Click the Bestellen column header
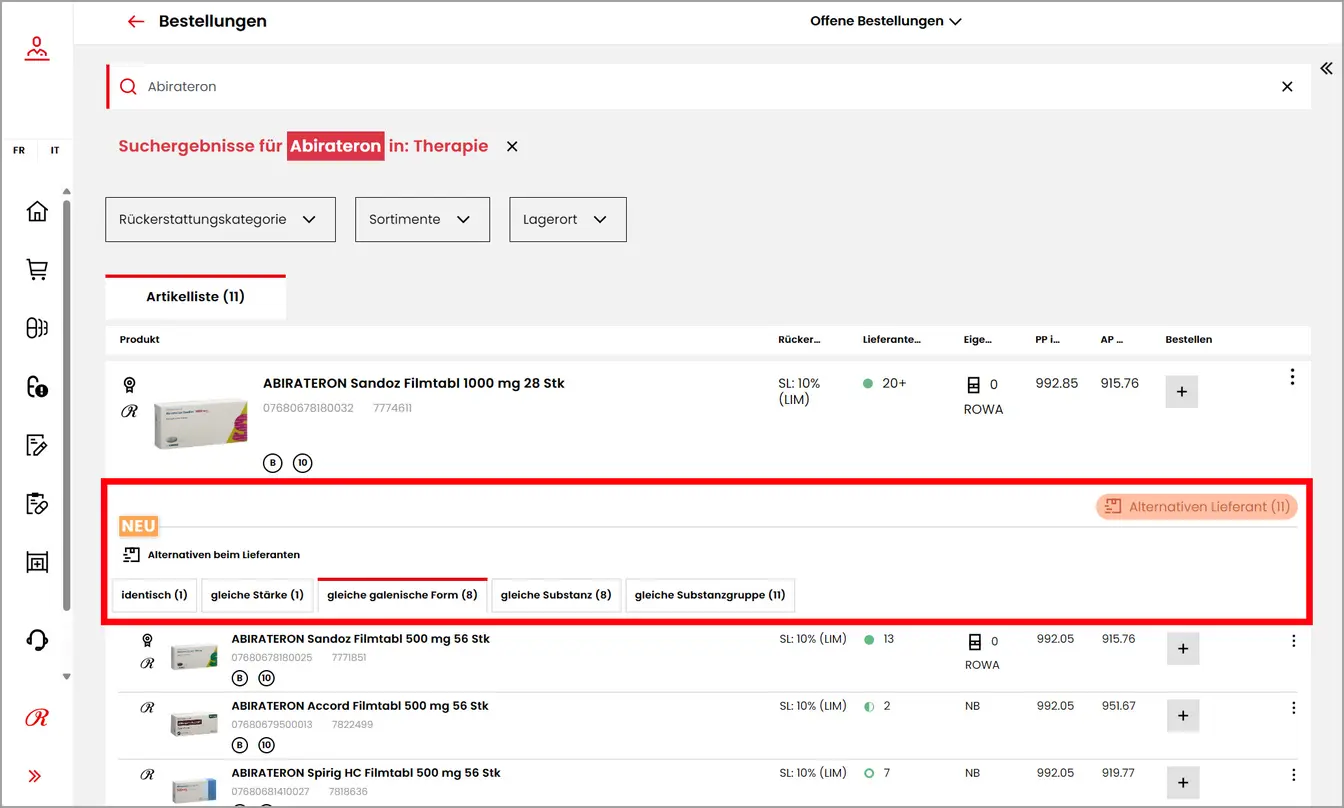 [x=1189, y=339]
